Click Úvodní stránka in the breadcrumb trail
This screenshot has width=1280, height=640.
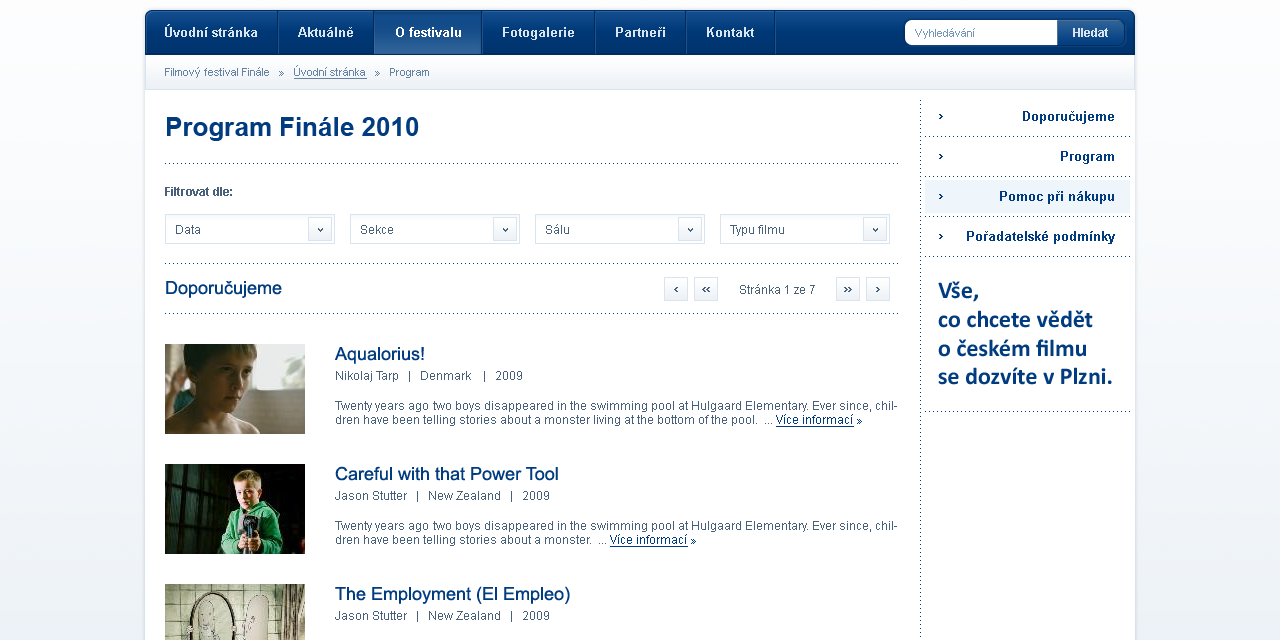tap(329, 71)
